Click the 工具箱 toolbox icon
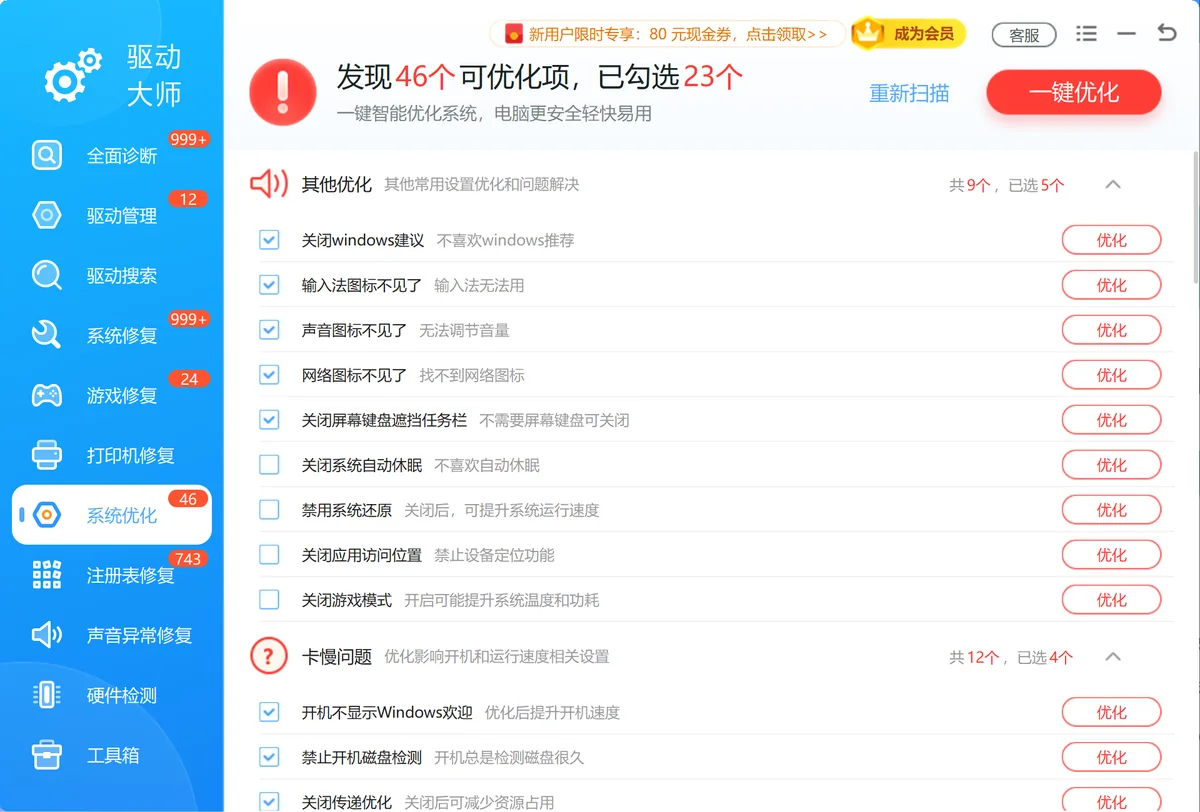 [47, 755]
